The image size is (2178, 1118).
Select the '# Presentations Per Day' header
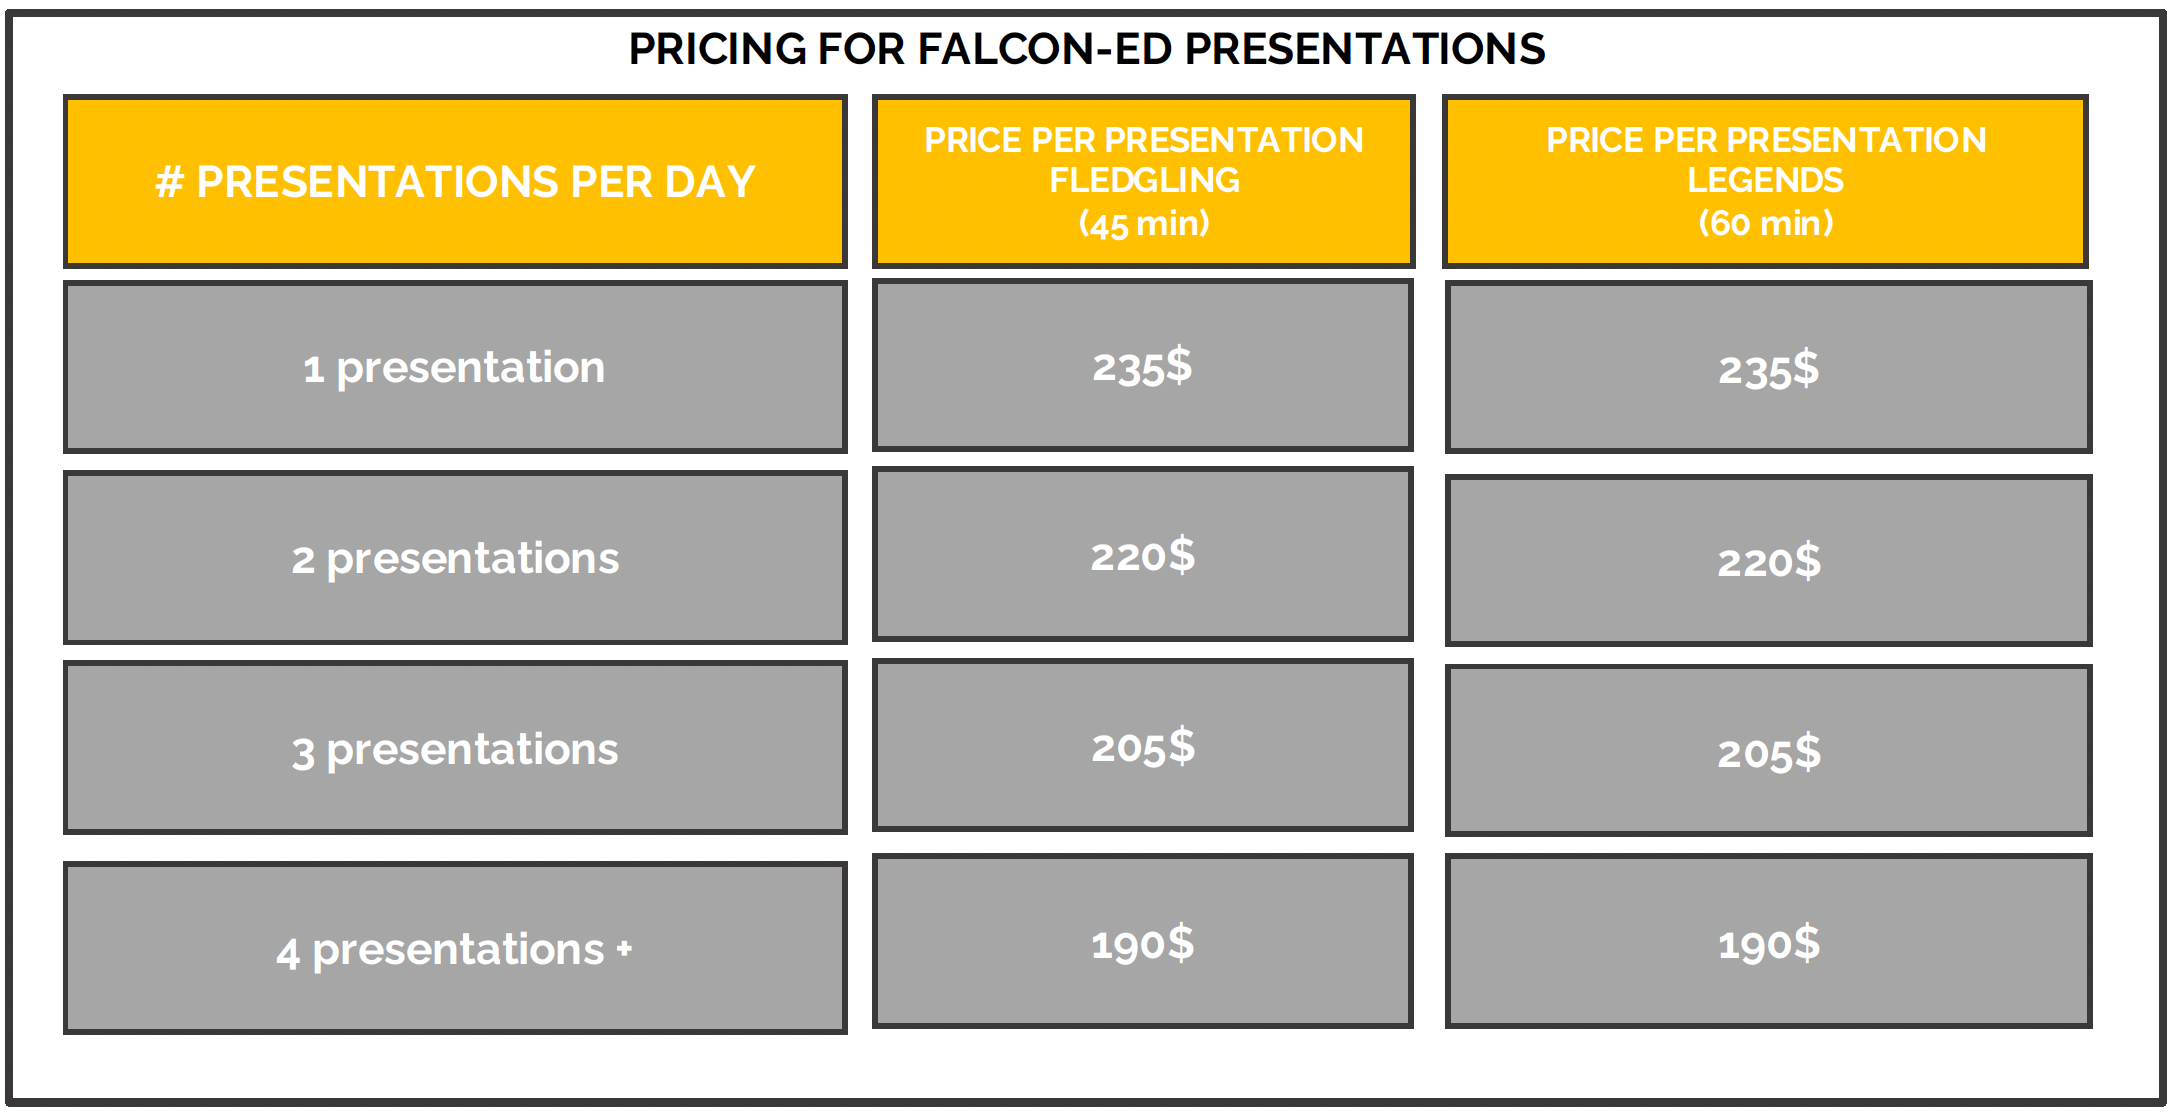(455, 182)
